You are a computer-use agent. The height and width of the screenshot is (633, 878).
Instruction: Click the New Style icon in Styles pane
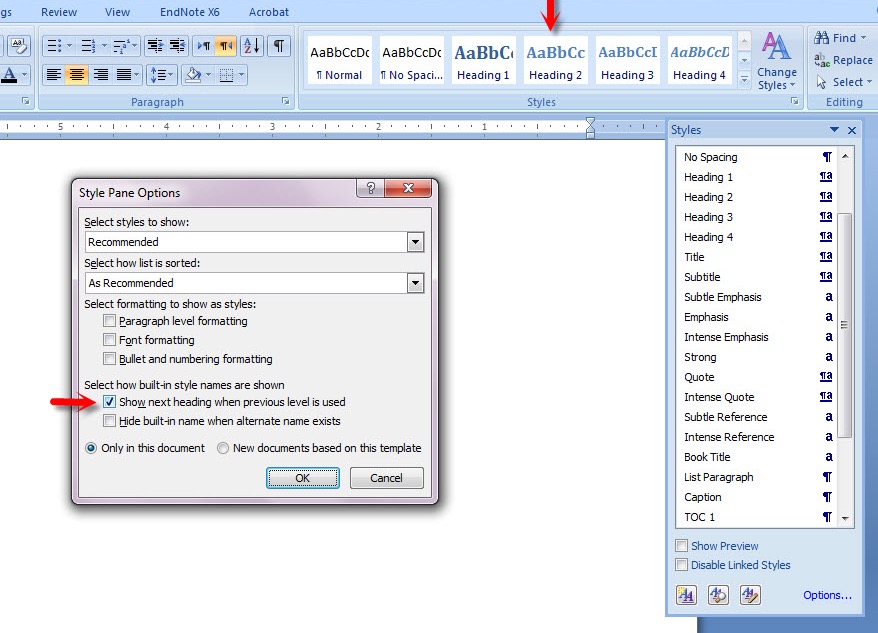(686, 595)
